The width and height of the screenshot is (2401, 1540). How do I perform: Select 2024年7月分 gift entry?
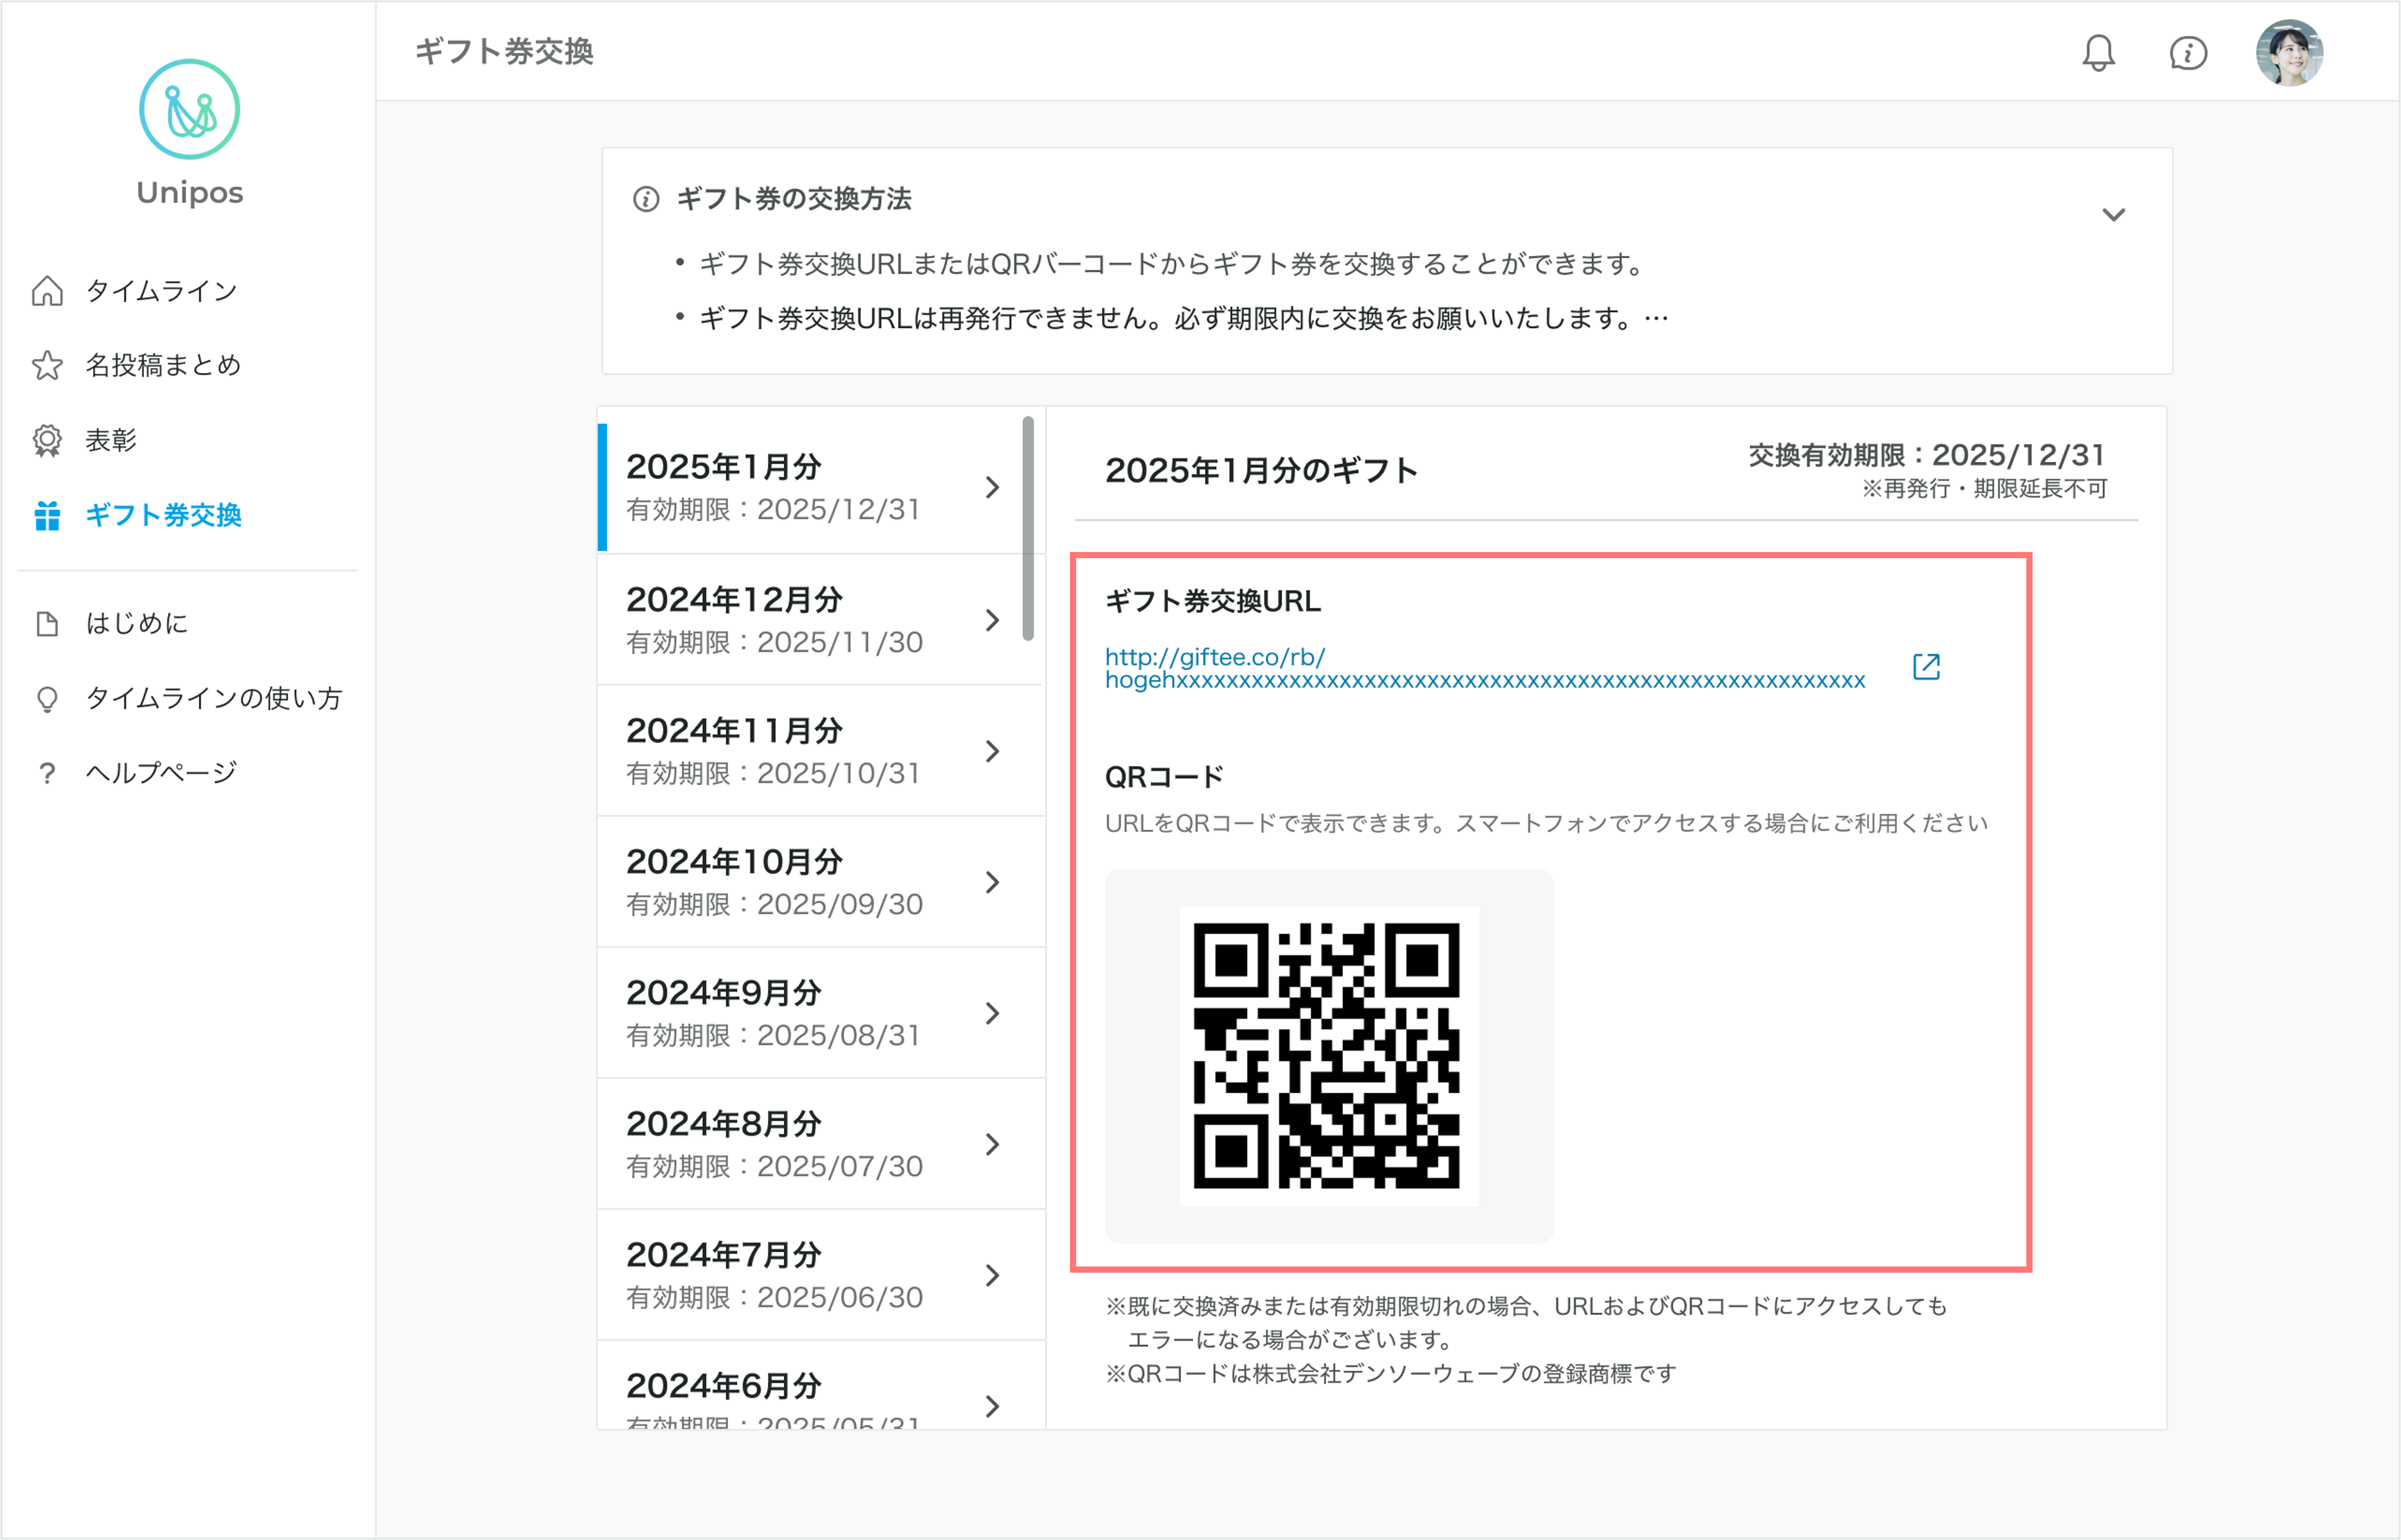(x=820, y=1275)
